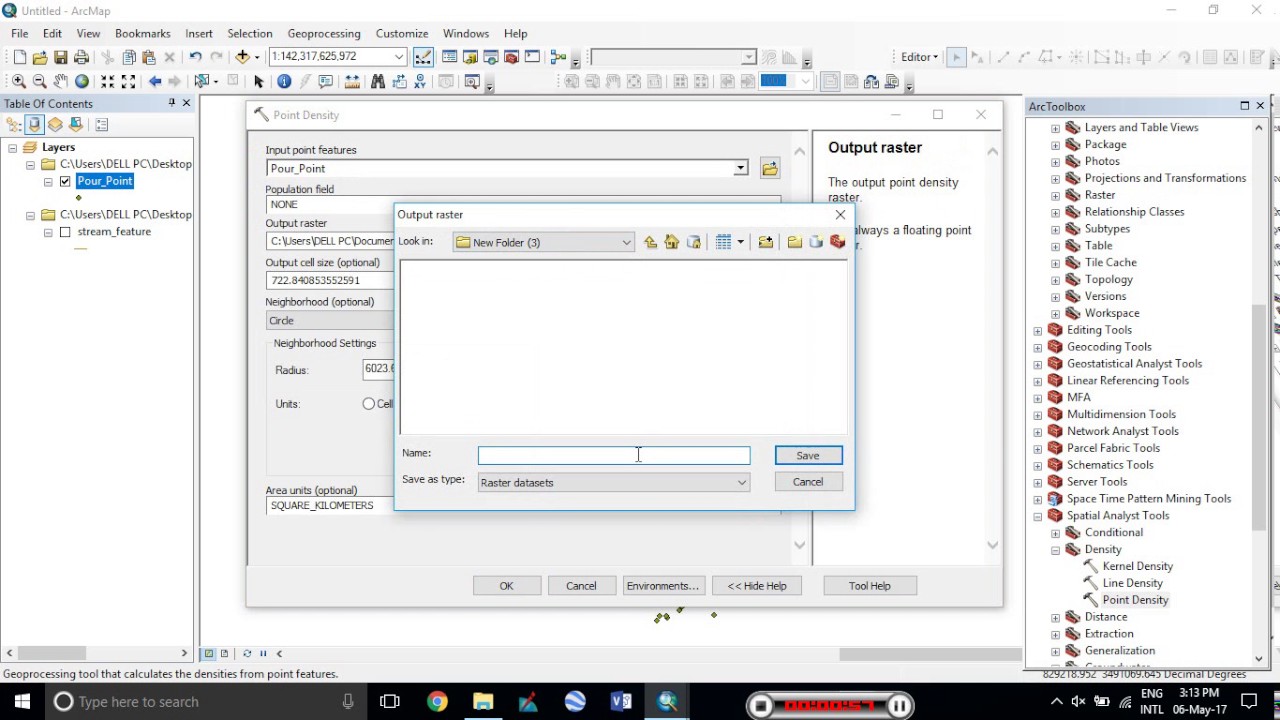Viewport: 1280px width, 720px height.
Task: Open File Explorer from the taskbar
Action: pos(483,702)
